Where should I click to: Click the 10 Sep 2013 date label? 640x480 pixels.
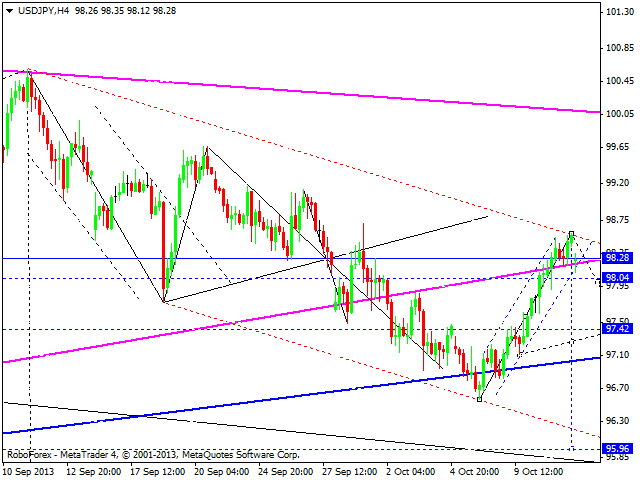tap(31, 470)
